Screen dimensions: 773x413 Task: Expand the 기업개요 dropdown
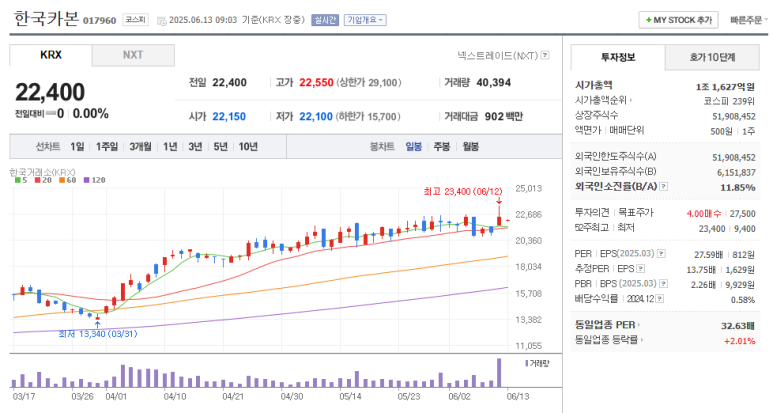pos(365,20)
